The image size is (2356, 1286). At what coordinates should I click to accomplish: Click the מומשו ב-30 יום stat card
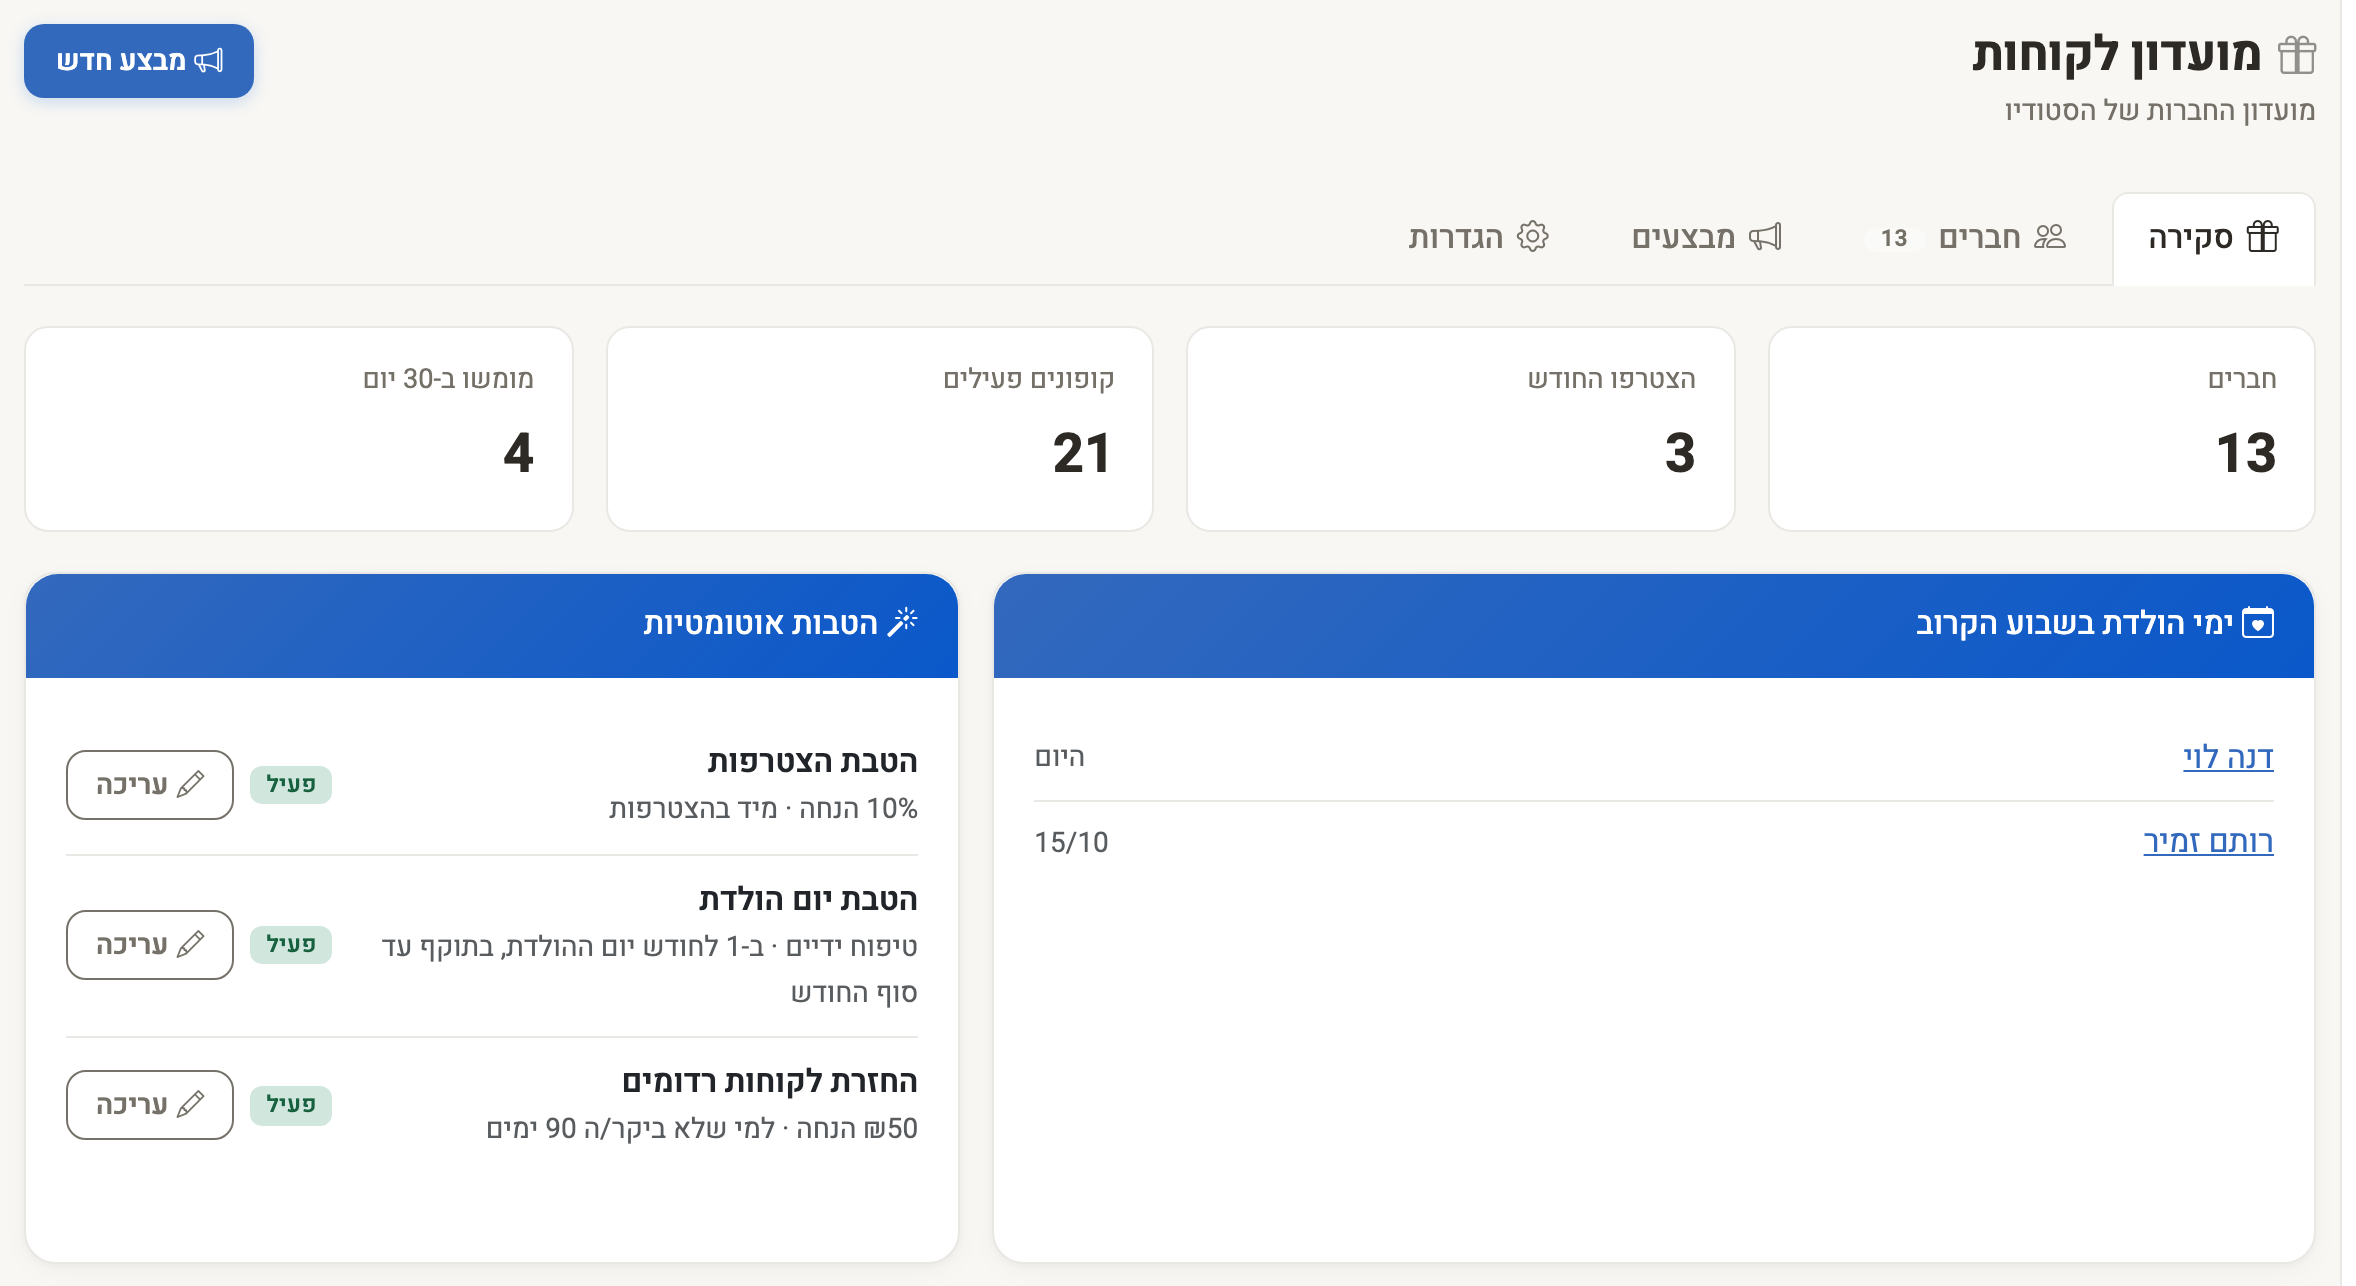[299, 429]
